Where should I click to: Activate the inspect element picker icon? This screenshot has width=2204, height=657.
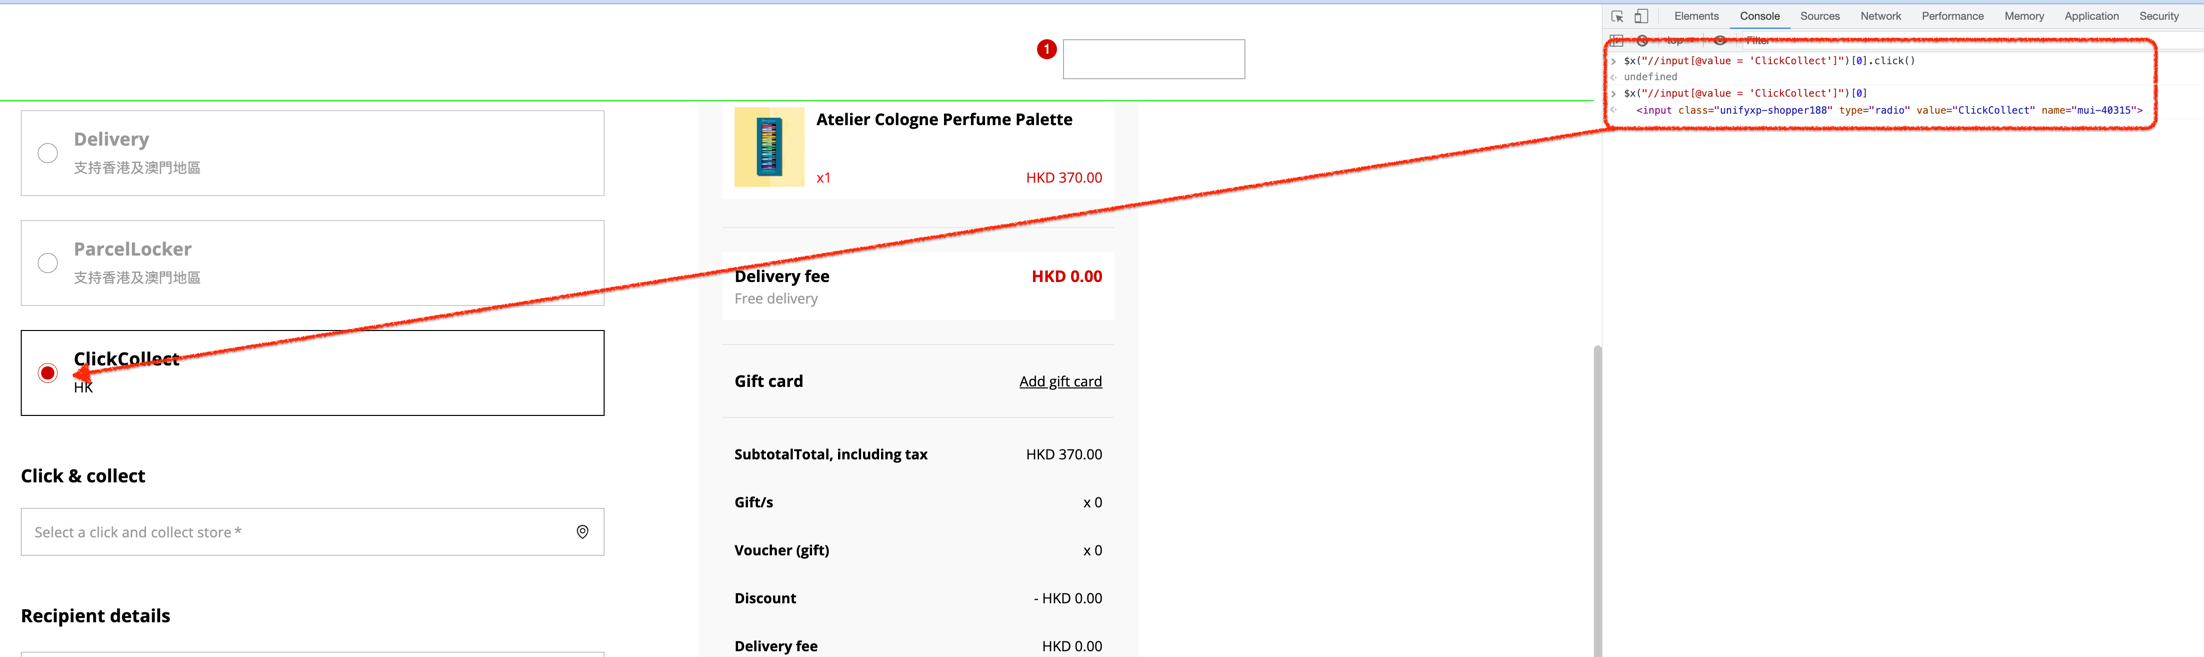(1617, 16)
